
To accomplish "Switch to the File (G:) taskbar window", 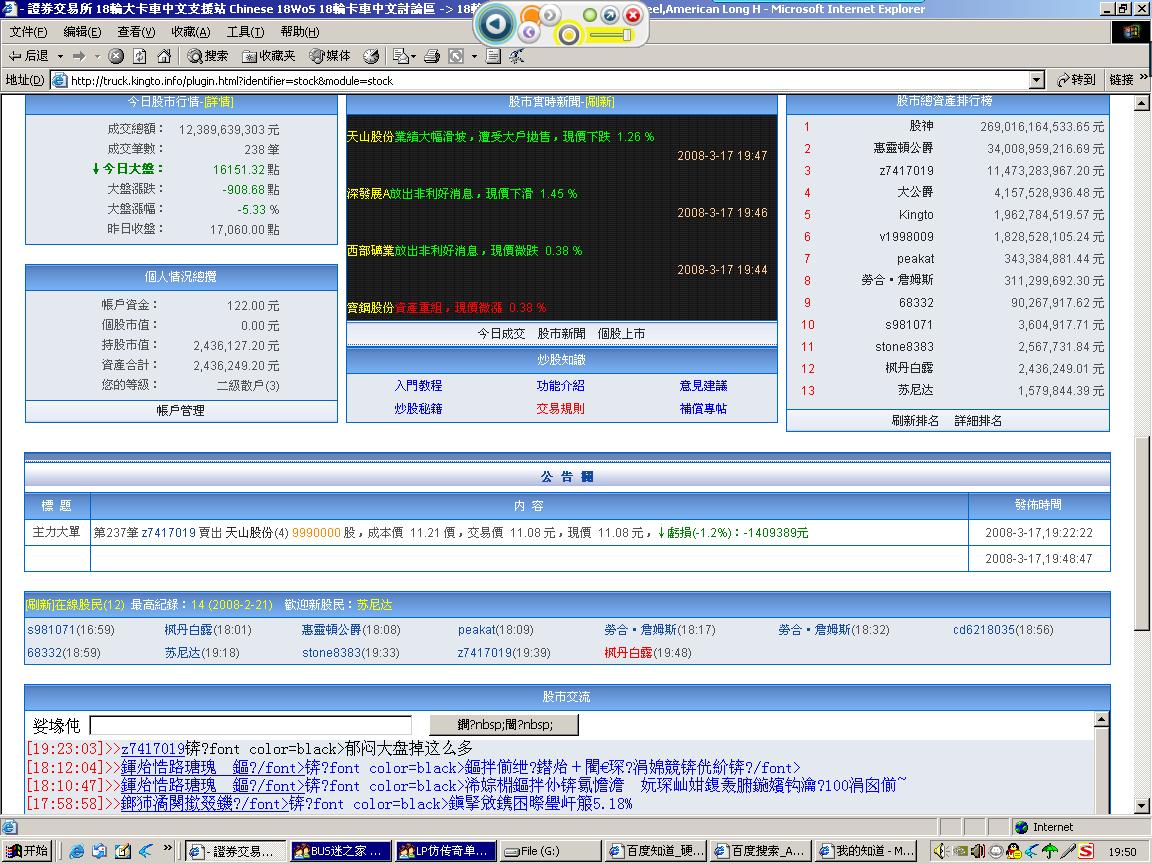I will tap(550, 851).
